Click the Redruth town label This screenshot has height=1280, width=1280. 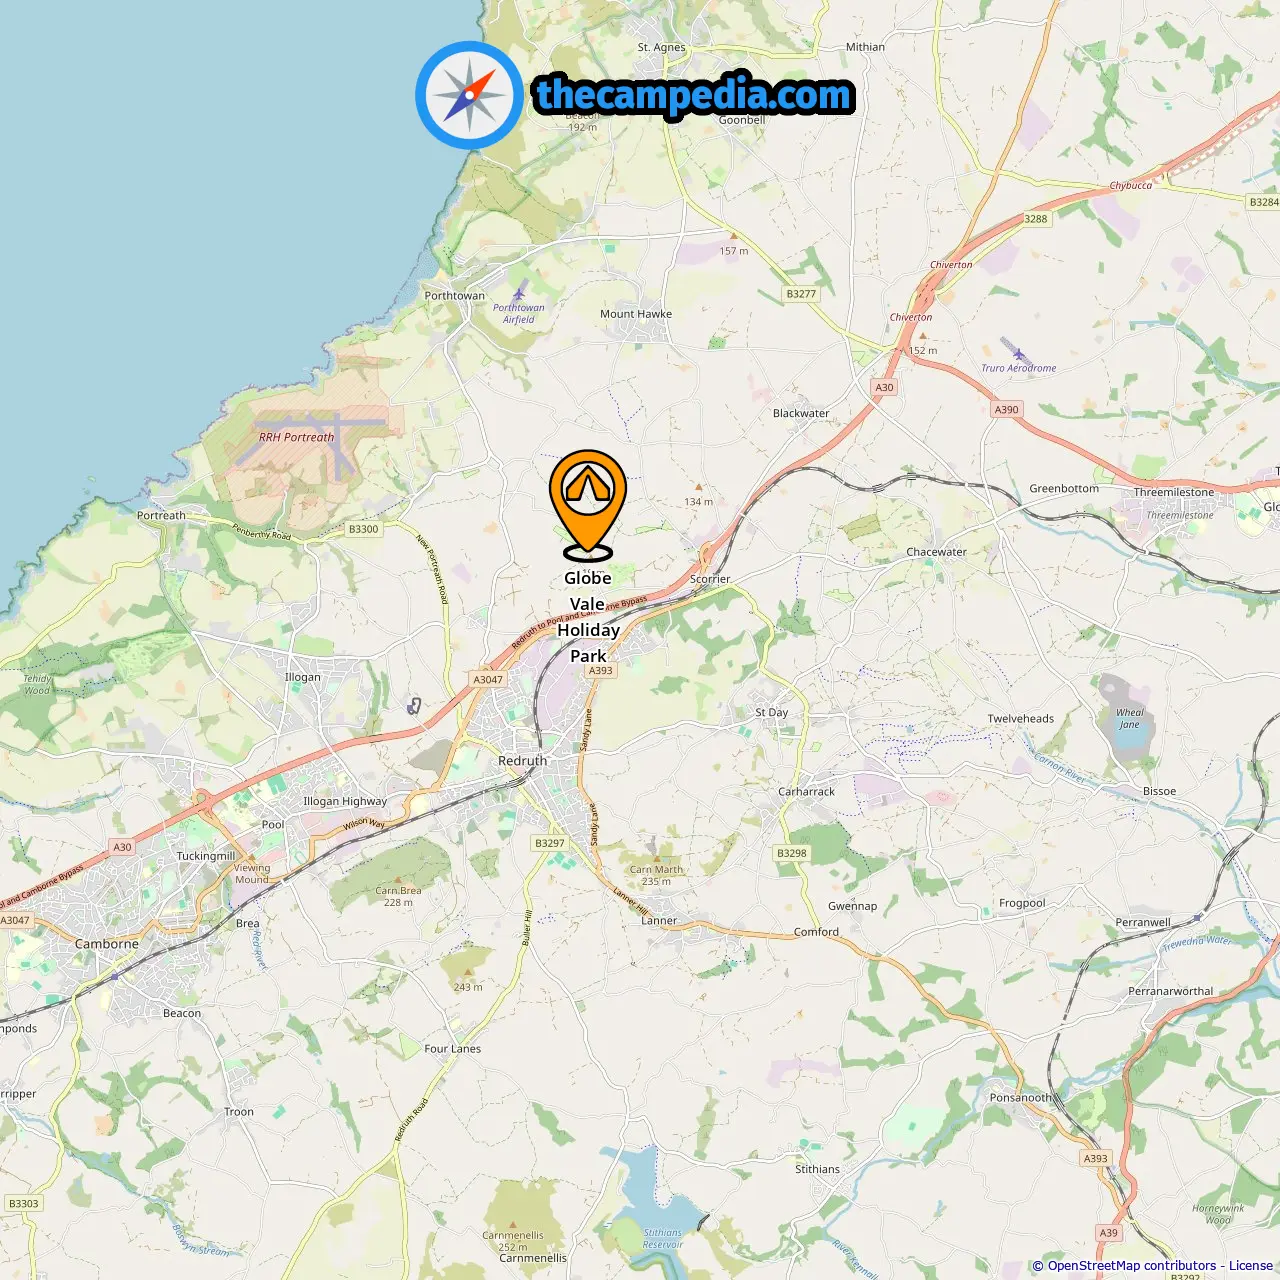pos(523,761)
